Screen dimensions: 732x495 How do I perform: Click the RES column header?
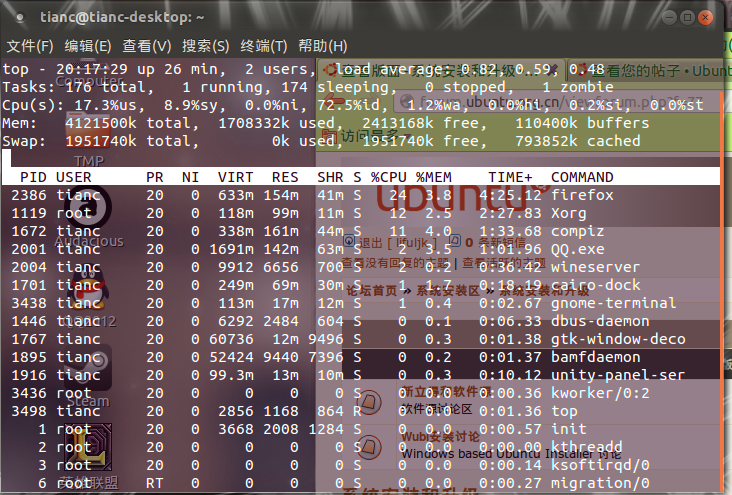pos(285,177)
